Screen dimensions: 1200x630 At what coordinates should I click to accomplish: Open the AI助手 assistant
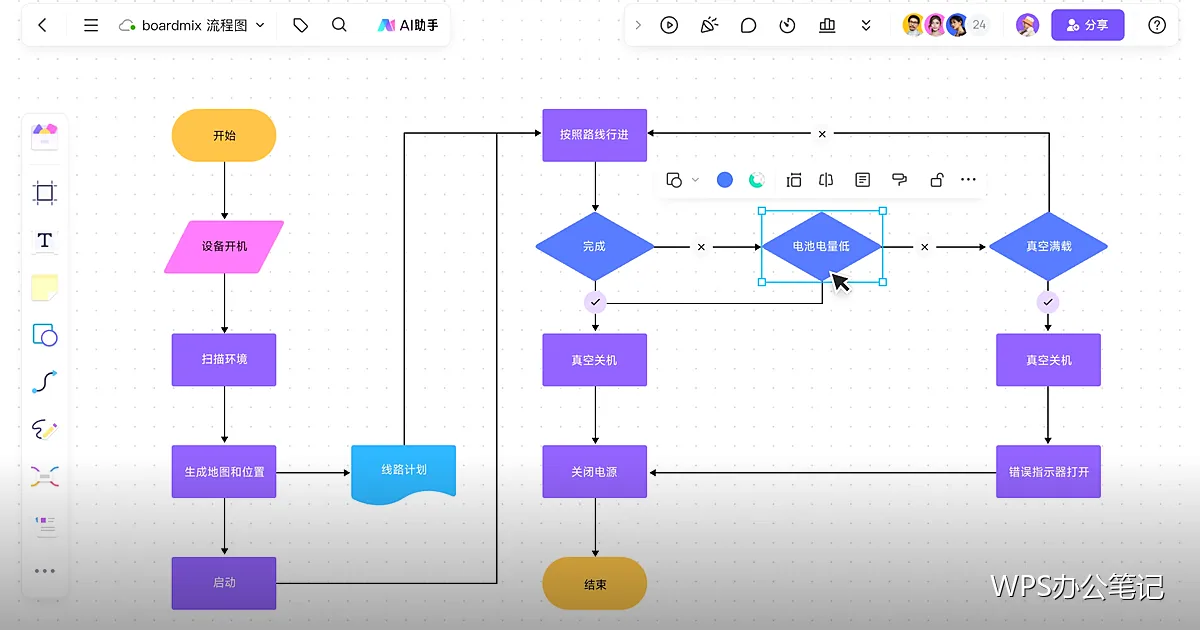click(x=408, y=25)
